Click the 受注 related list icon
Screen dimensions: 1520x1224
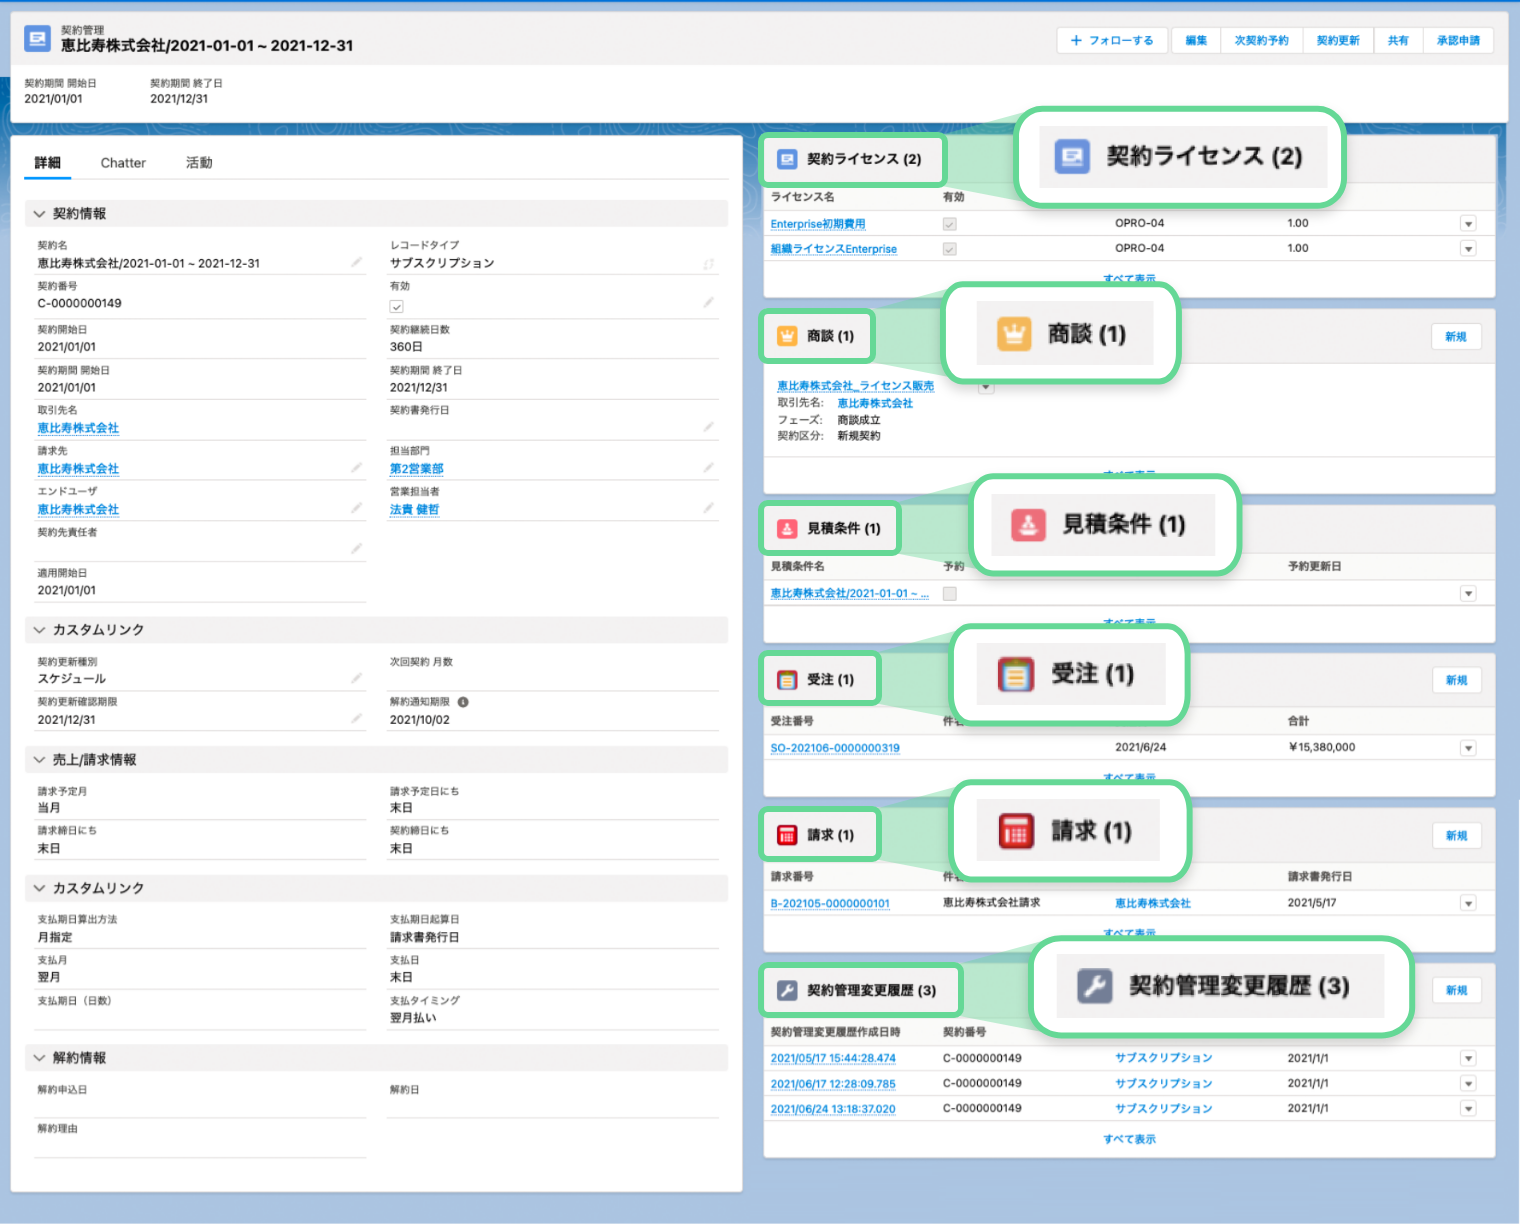(787, 680)
